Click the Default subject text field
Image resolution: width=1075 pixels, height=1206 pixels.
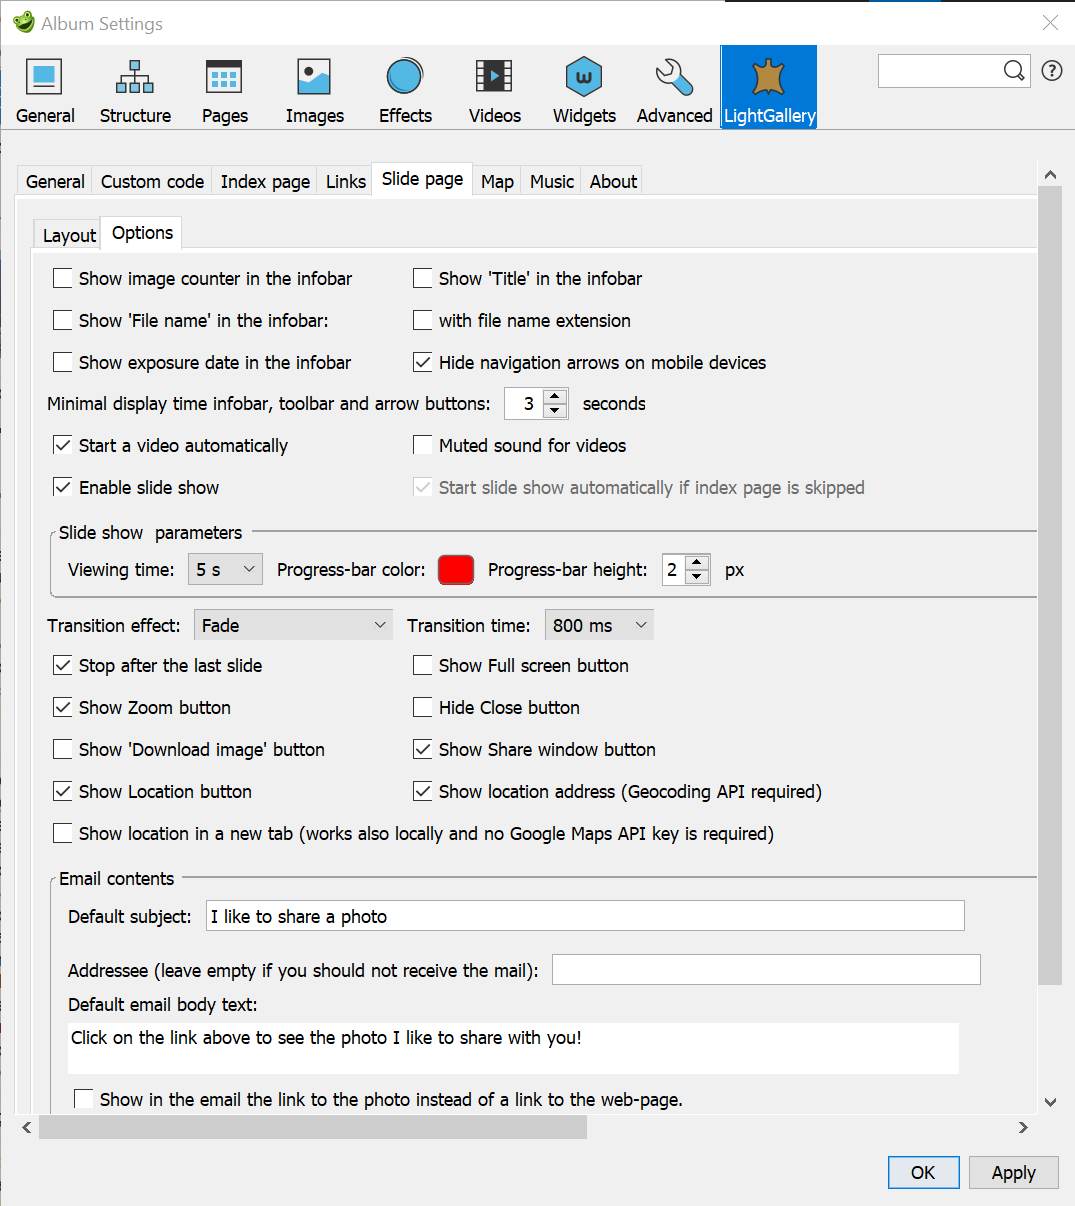click(x=585, y=915)
